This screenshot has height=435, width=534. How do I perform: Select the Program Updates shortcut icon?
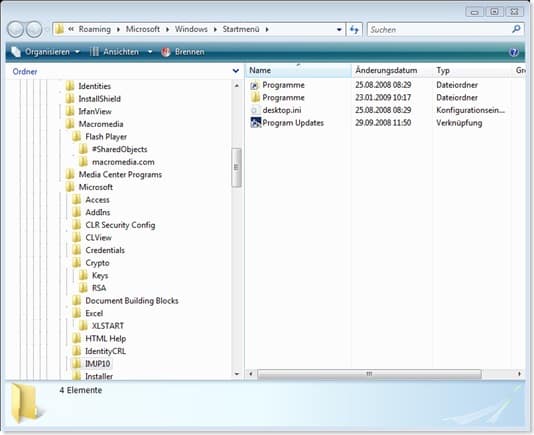[x=255, y=122]
